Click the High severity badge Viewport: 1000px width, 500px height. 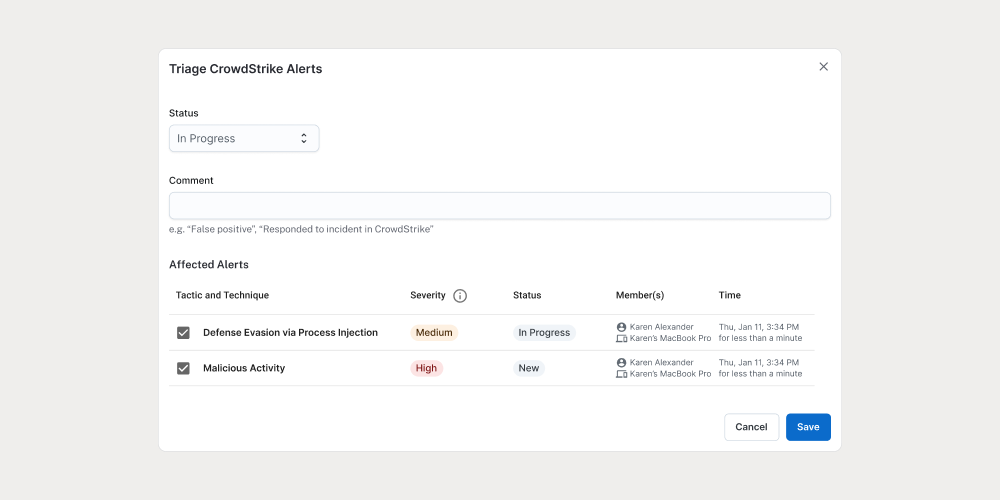pyautogui.click(x=426, y=368)
